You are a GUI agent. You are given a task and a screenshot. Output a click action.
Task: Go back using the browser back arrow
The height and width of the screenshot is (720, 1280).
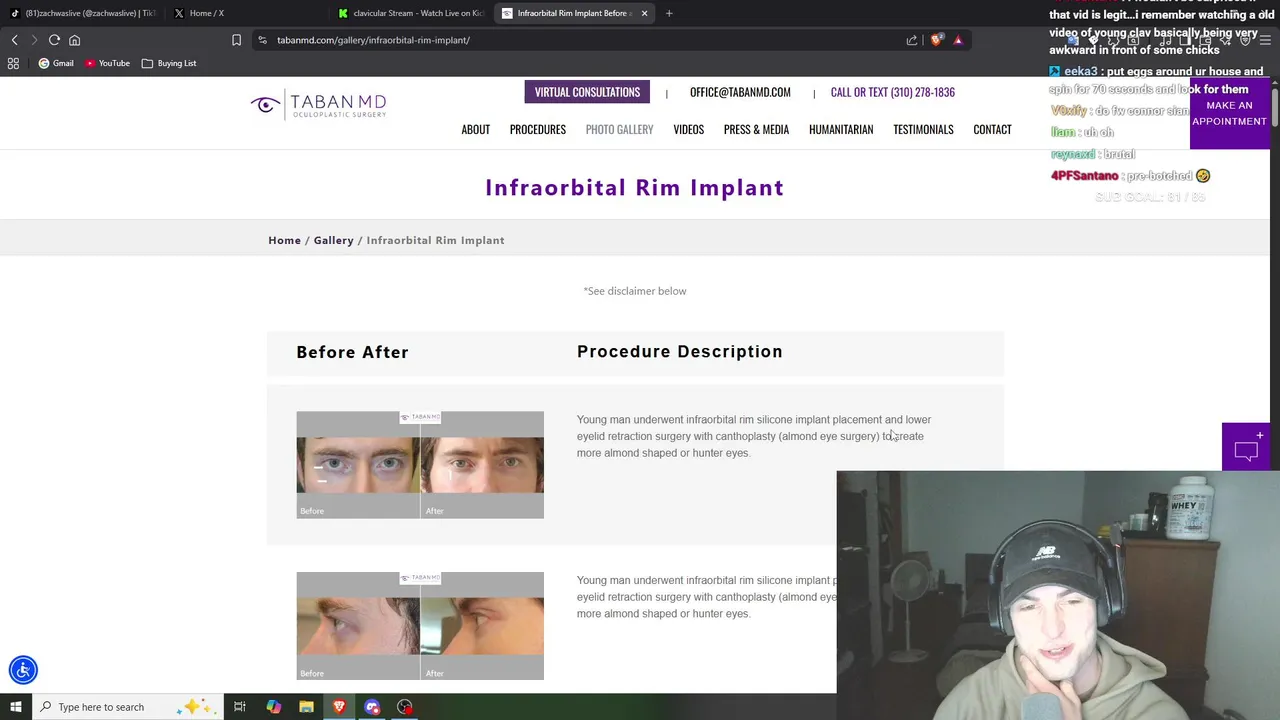14,40
